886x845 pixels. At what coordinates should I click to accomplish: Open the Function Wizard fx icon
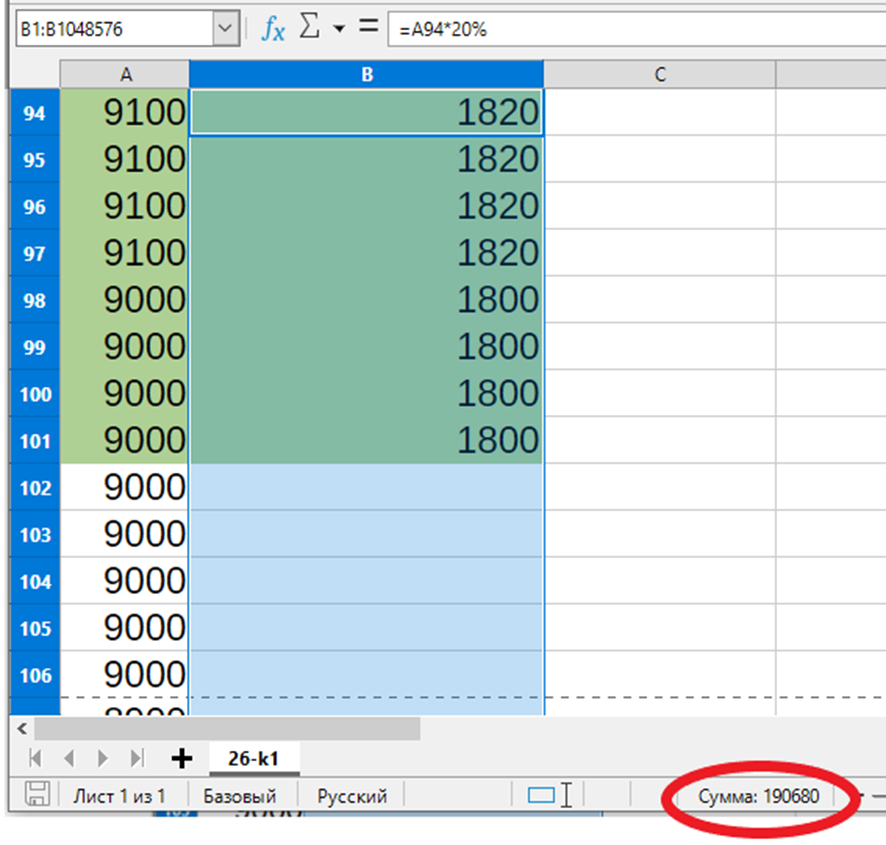tap(272, 29)
